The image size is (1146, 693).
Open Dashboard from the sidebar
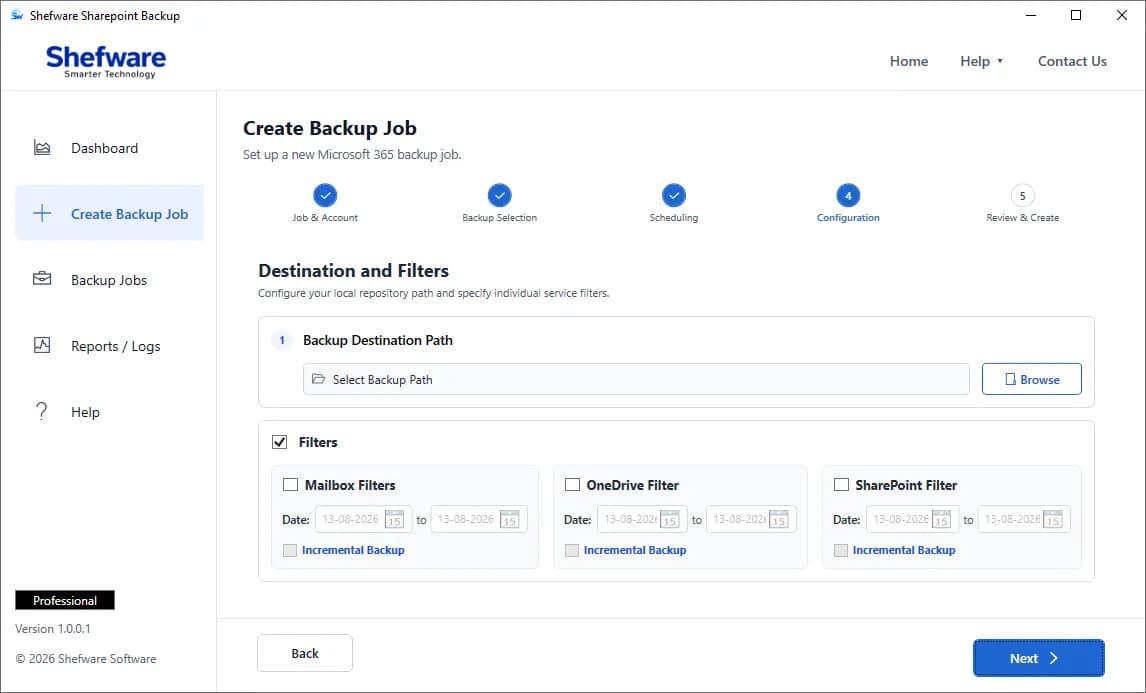[110, 148]
